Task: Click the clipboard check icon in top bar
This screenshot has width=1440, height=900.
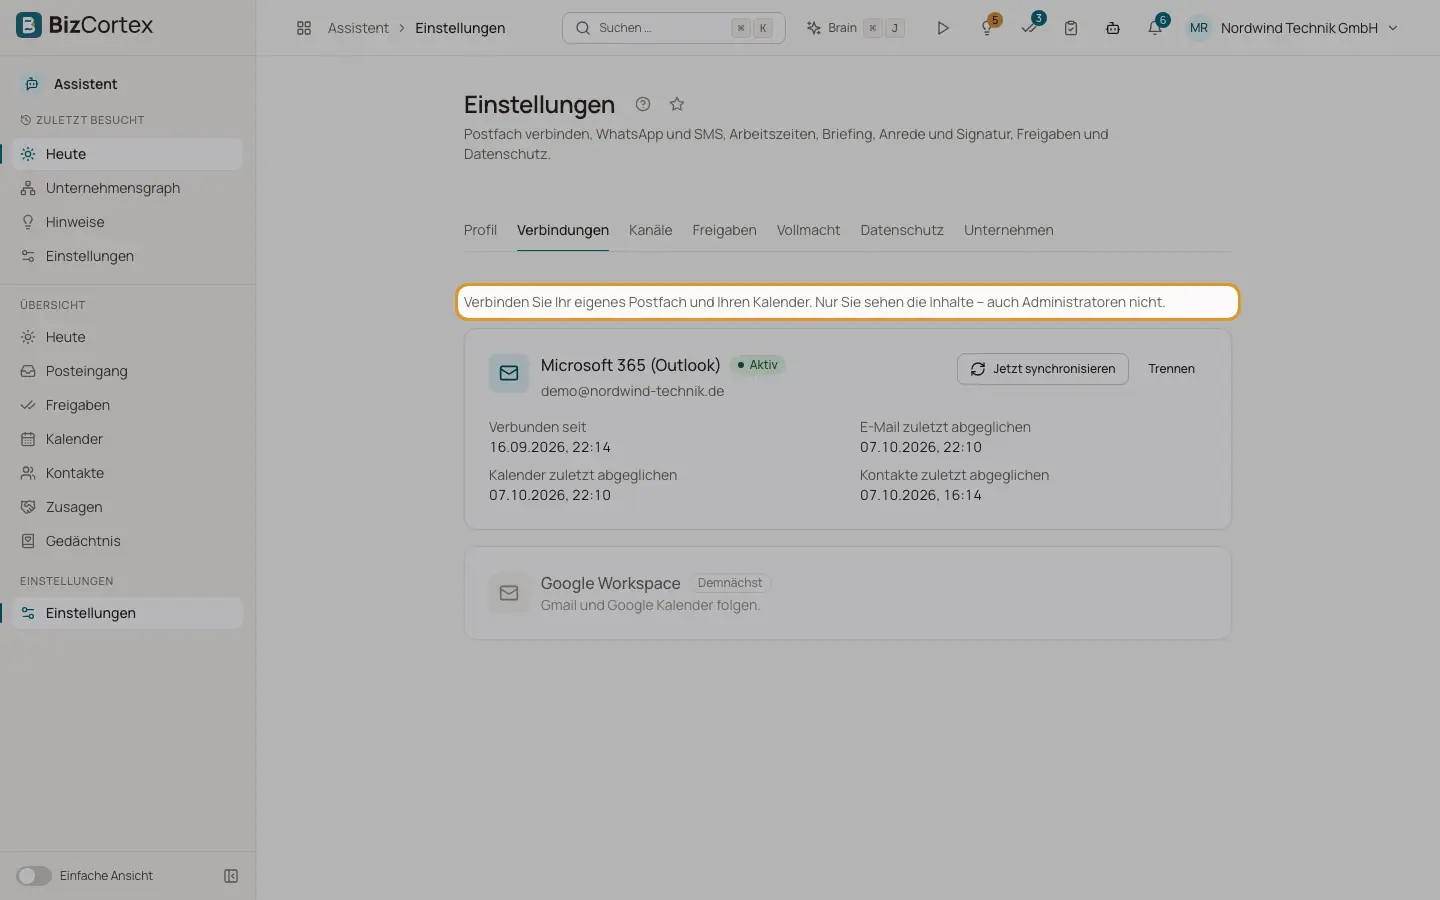Action: [1071, 28]
